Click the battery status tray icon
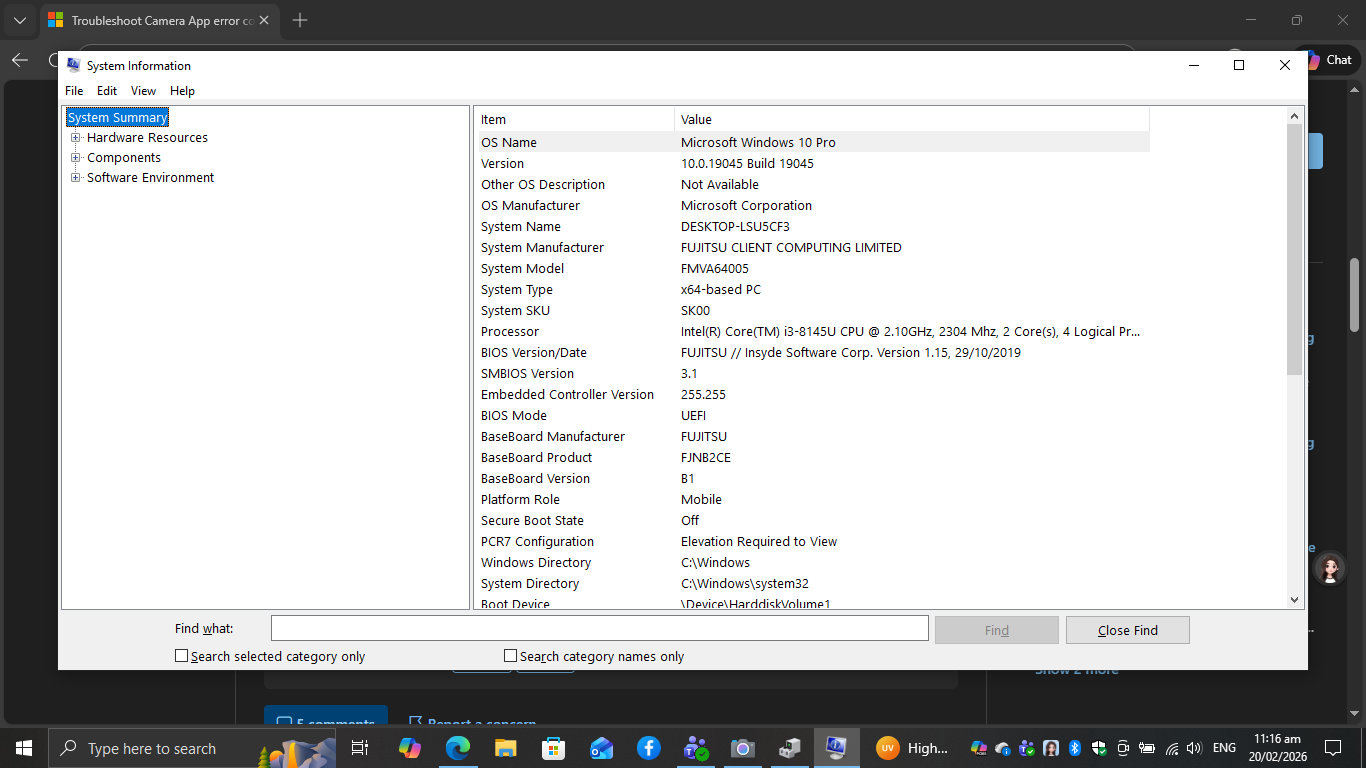 pos(1147,748)
